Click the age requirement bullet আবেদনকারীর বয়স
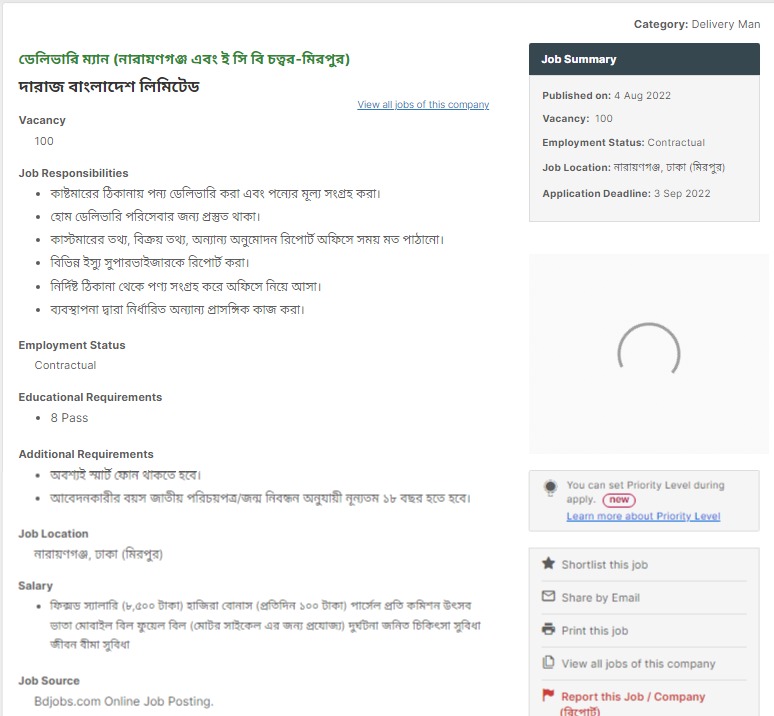 [x=260, y=498]
